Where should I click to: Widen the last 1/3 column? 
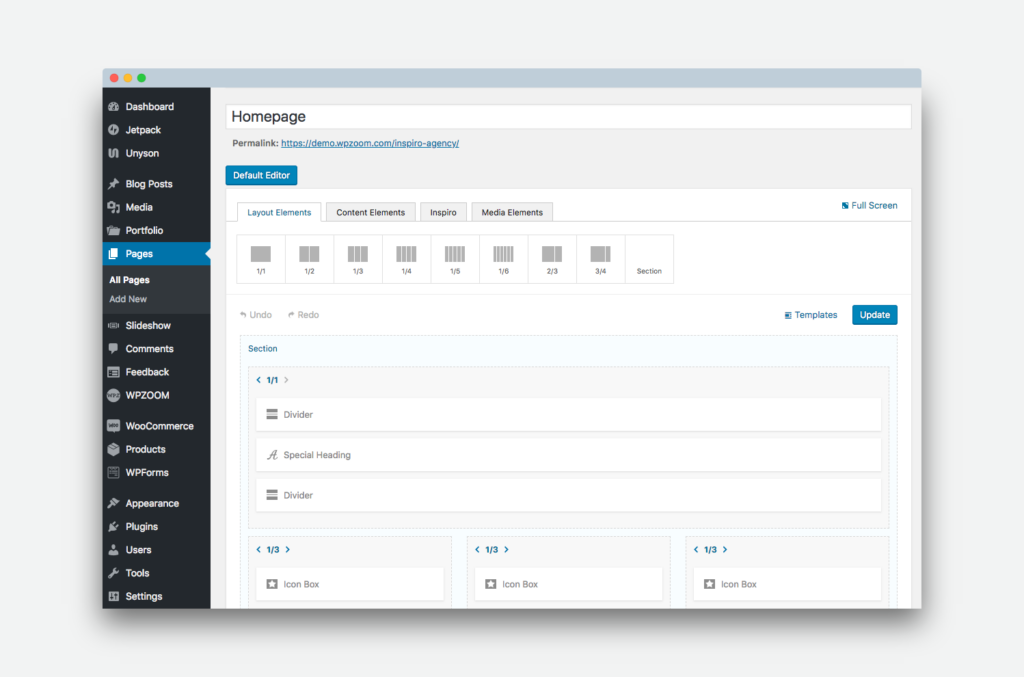pos(725,550)
